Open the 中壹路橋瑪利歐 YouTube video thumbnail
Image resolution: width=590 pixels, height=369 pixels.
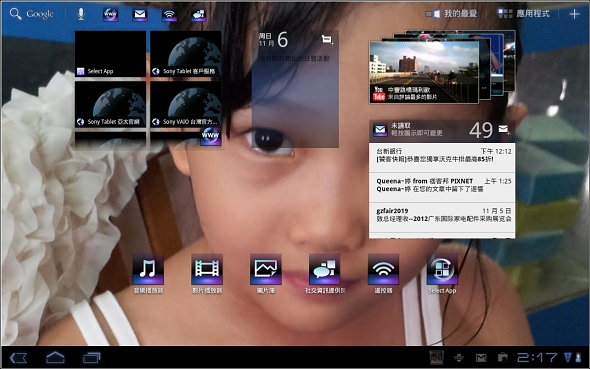pyautogui.click(x=424, y=72)
